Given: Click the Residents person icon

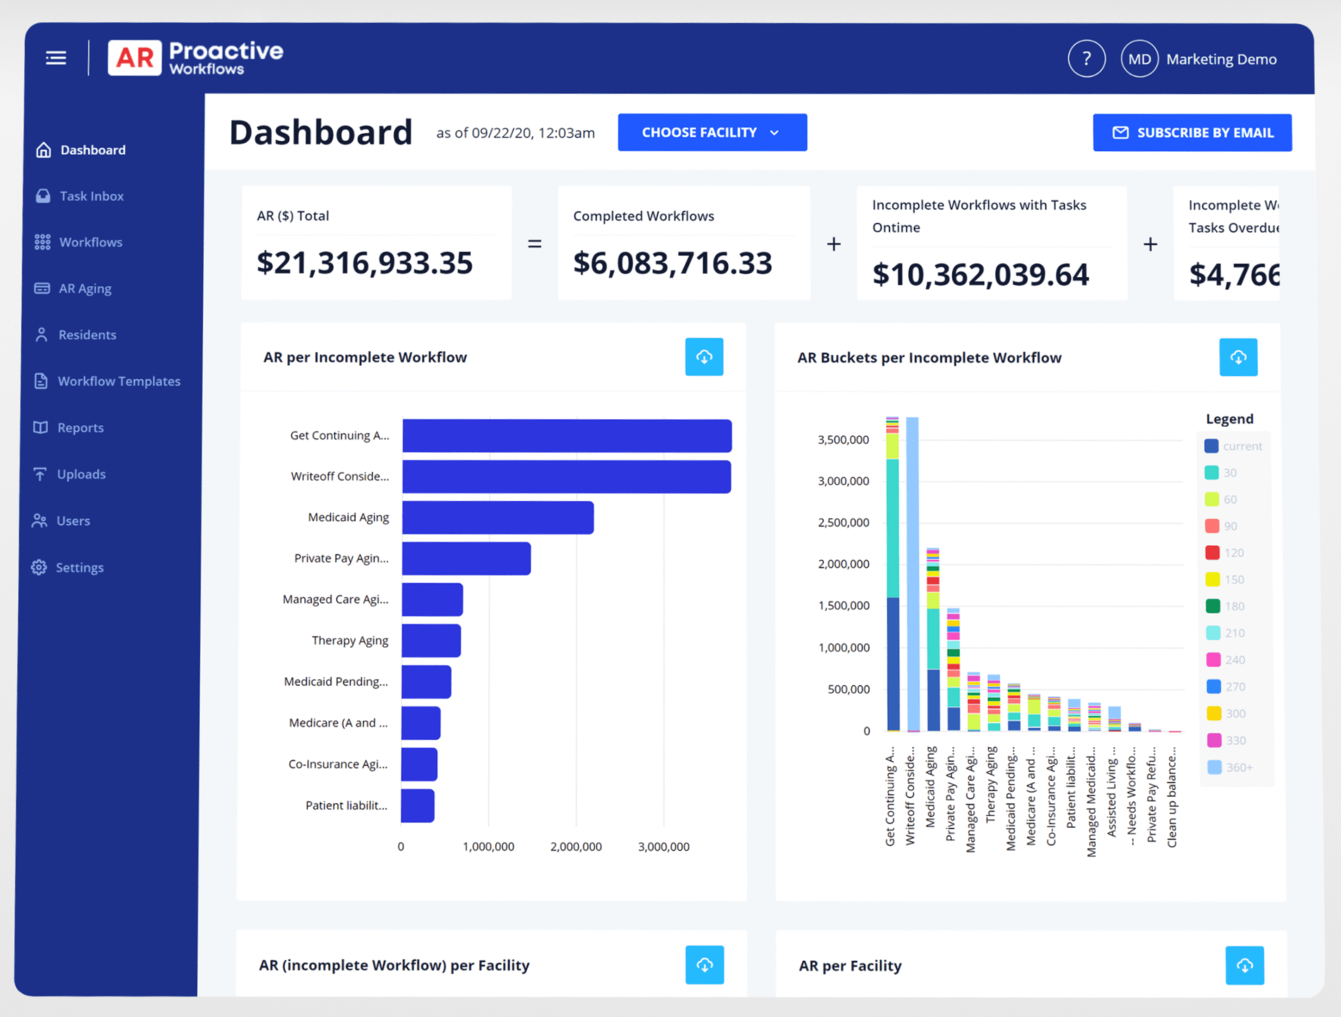Looking at the screenshot, I should point(41,335).
